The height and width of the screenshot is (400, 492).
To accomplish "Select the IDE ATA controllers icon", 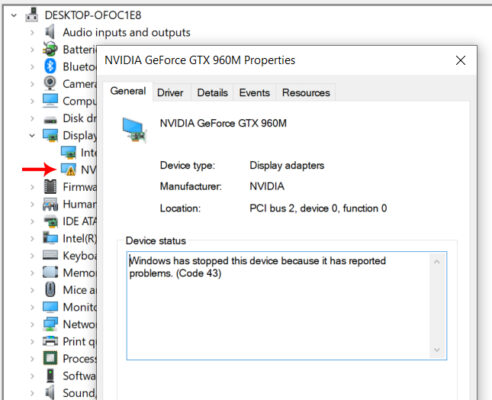I will click(50, 221).
